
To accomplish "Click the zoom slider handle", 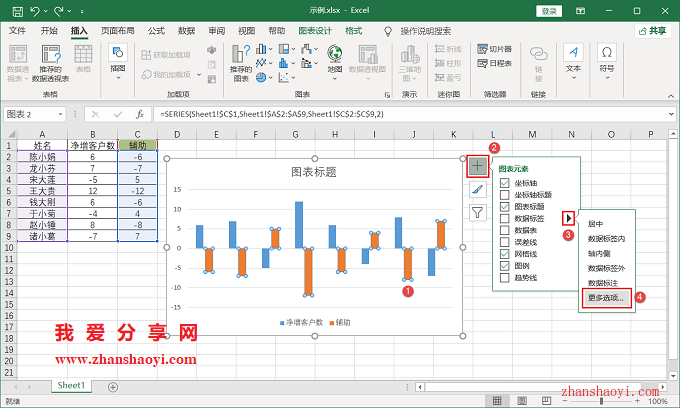I will (x=601, y=401).
